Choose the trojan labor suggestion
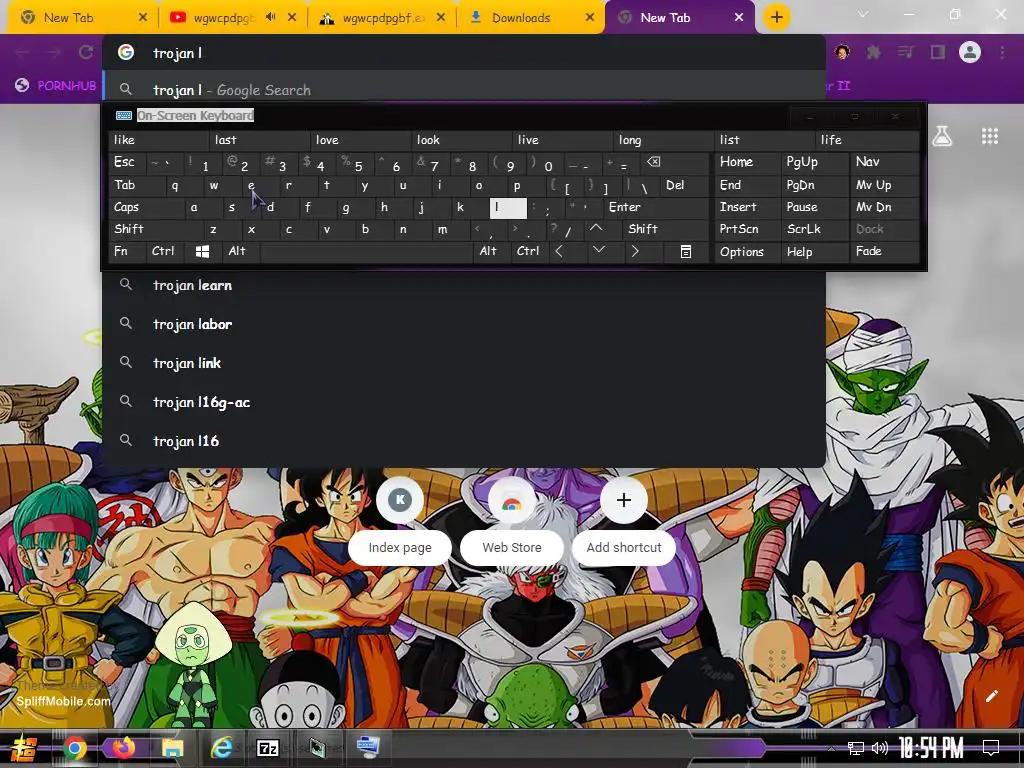 [x=464, y=324]
